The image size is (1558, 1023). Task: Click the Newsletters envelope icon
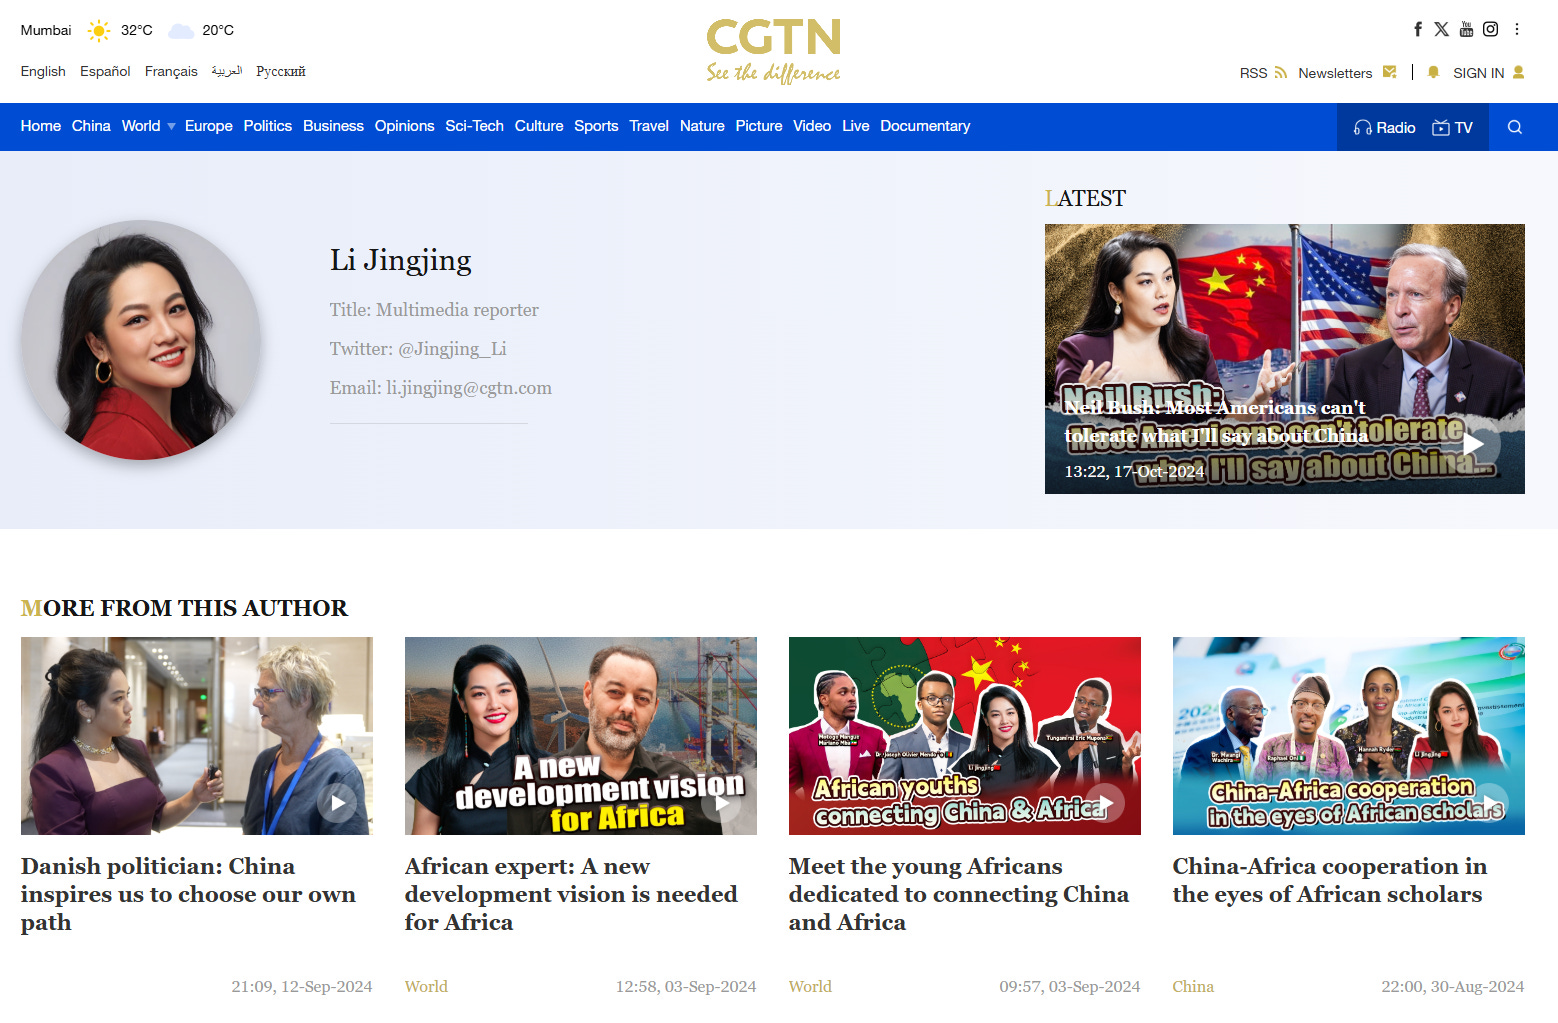coord(1389,72)
